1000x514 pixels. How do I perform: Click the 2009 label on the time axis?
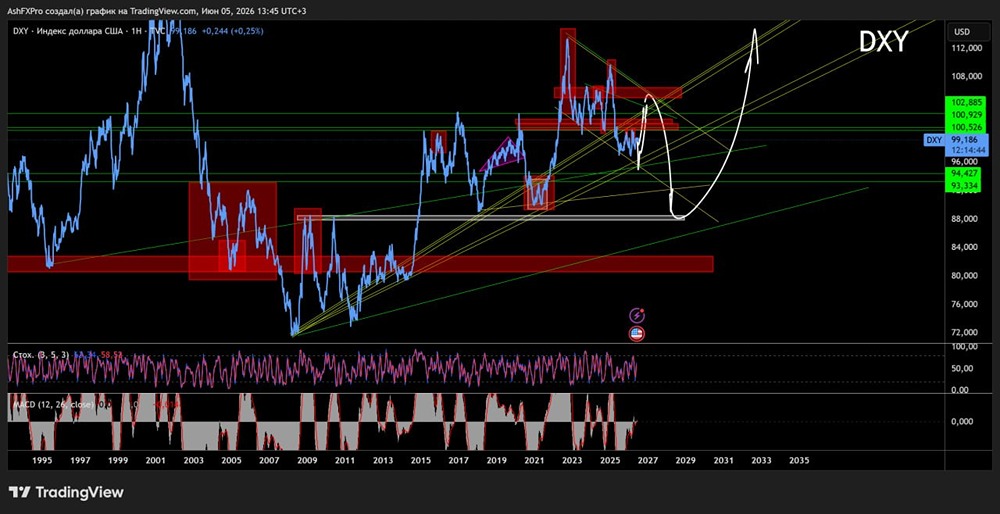pos(307,460)
